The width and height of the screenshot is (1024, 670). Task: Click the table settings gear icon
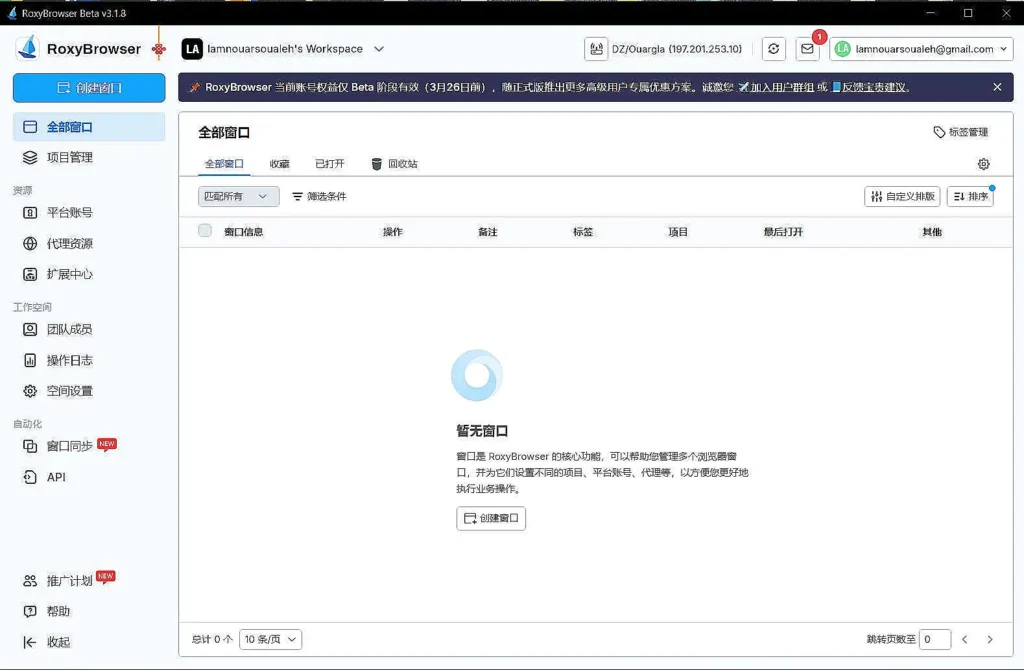click(984, 164)
